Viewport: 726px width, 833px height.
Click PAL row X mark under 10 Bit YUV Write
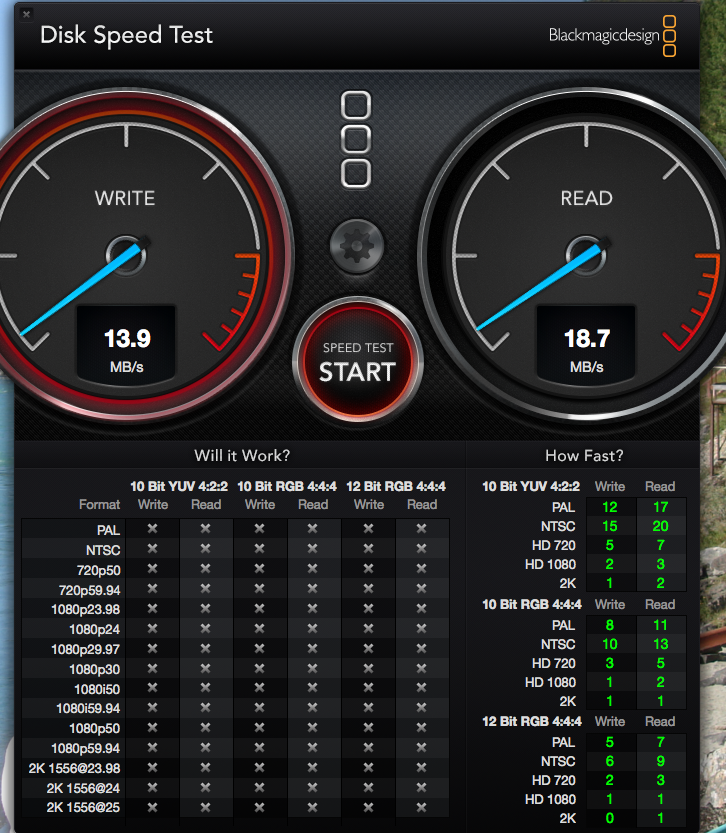(x=153, y=529)
